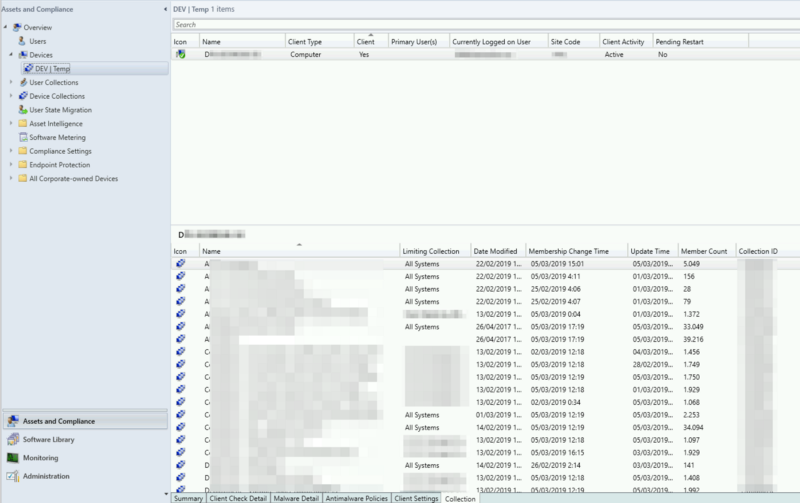Switch to the Antimalware Policies tab
The width and height of the screenshot is (800, 503).
click(357, 498)
